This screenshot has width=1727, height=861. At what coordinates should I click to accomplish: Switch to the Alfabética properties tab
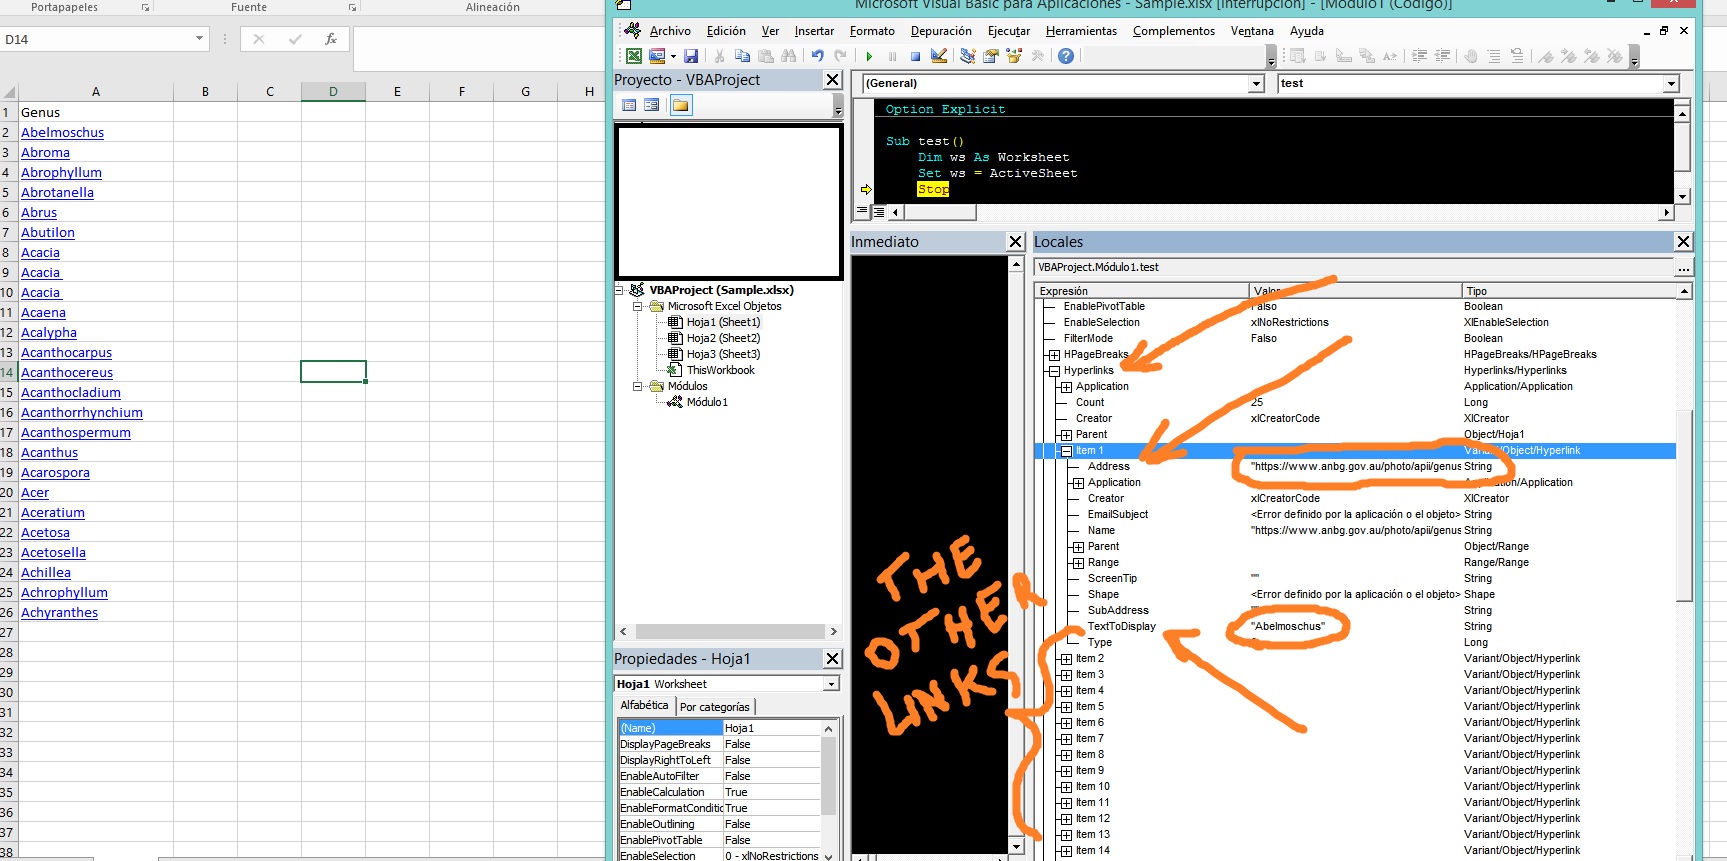644,706
